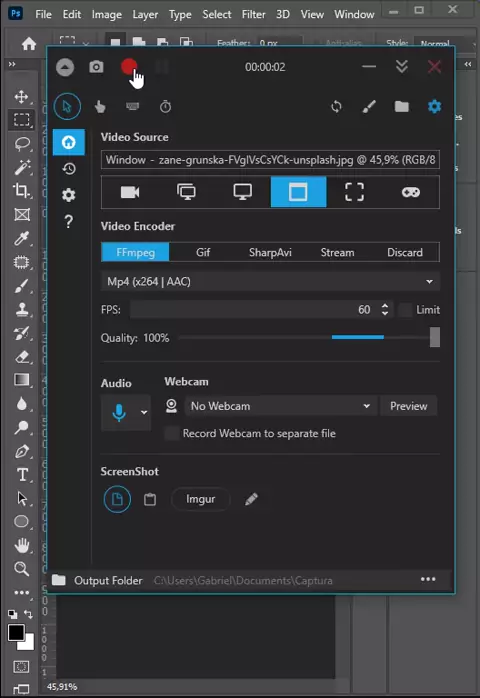Open the image editor pencil button

pyautogui.click(x=251, y=499)
